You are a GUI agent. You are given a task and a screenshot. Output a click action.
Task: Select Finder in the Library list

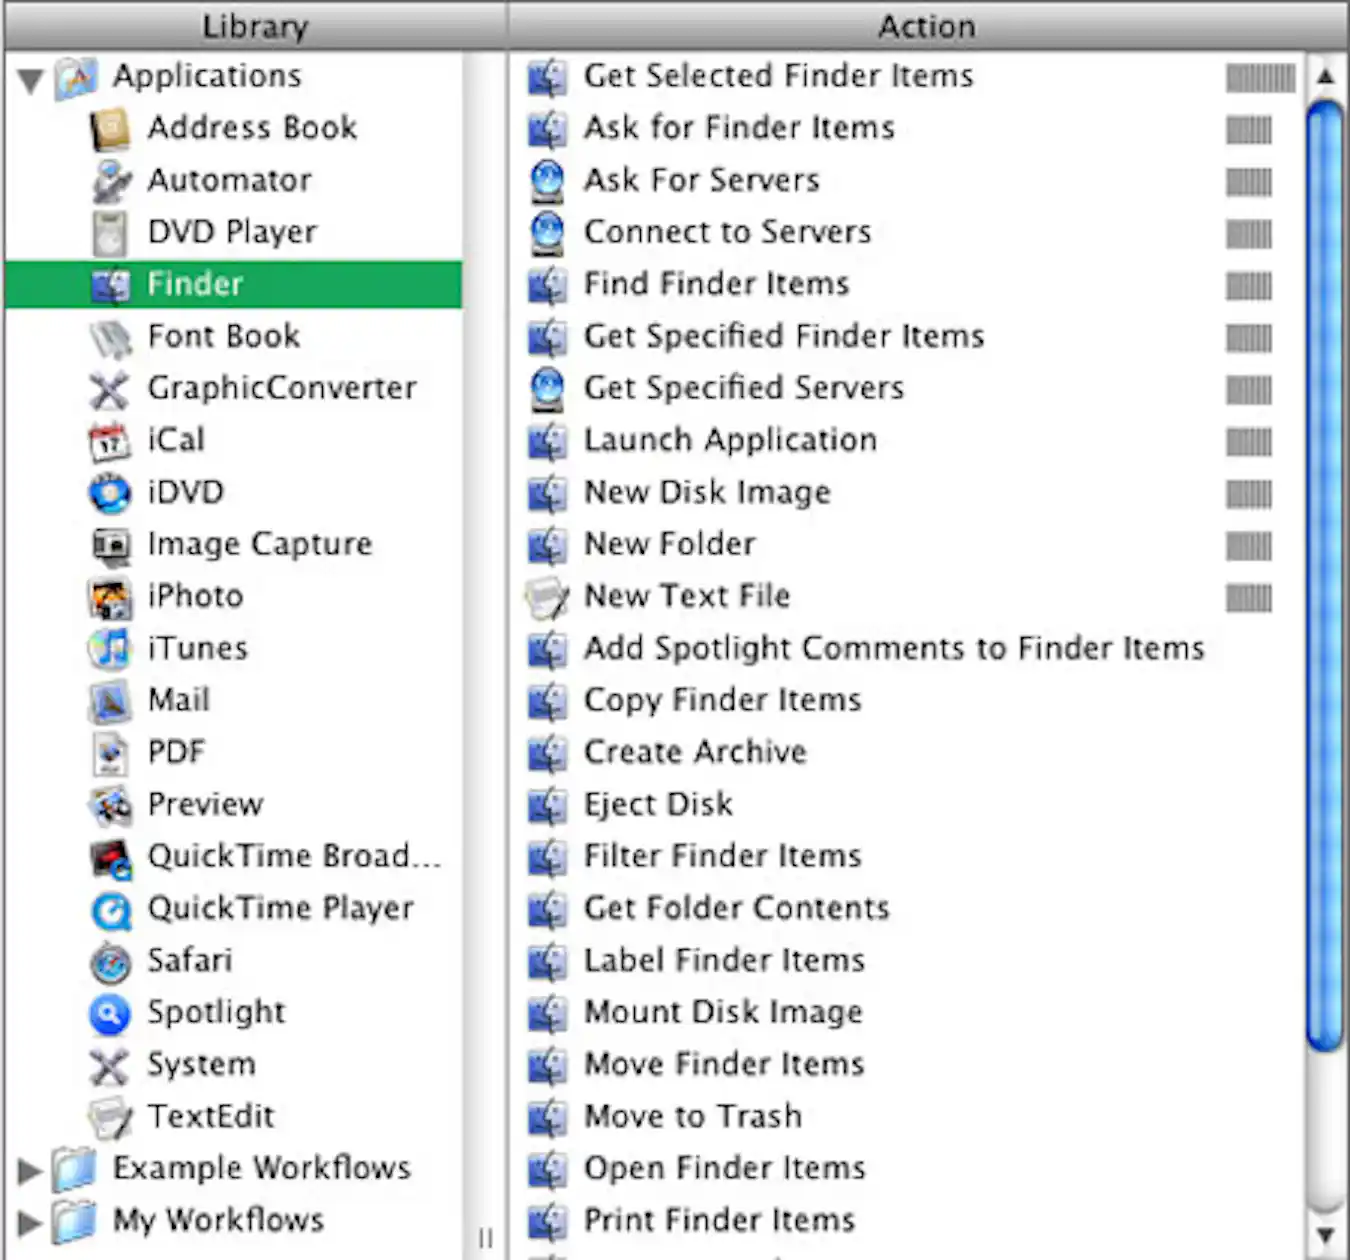tap(195, 285)
